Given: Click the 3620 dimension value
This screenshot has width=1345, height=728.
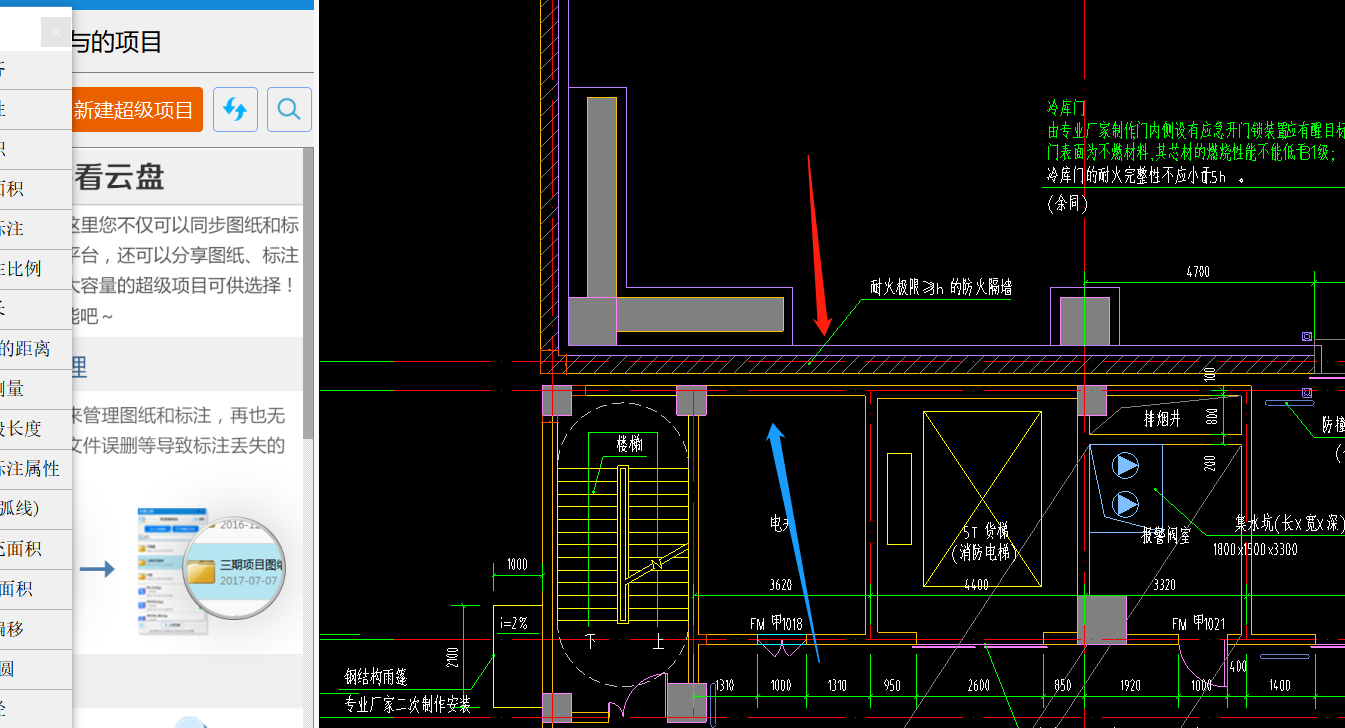Looking at the screenshot, I should tap(781, 585).
